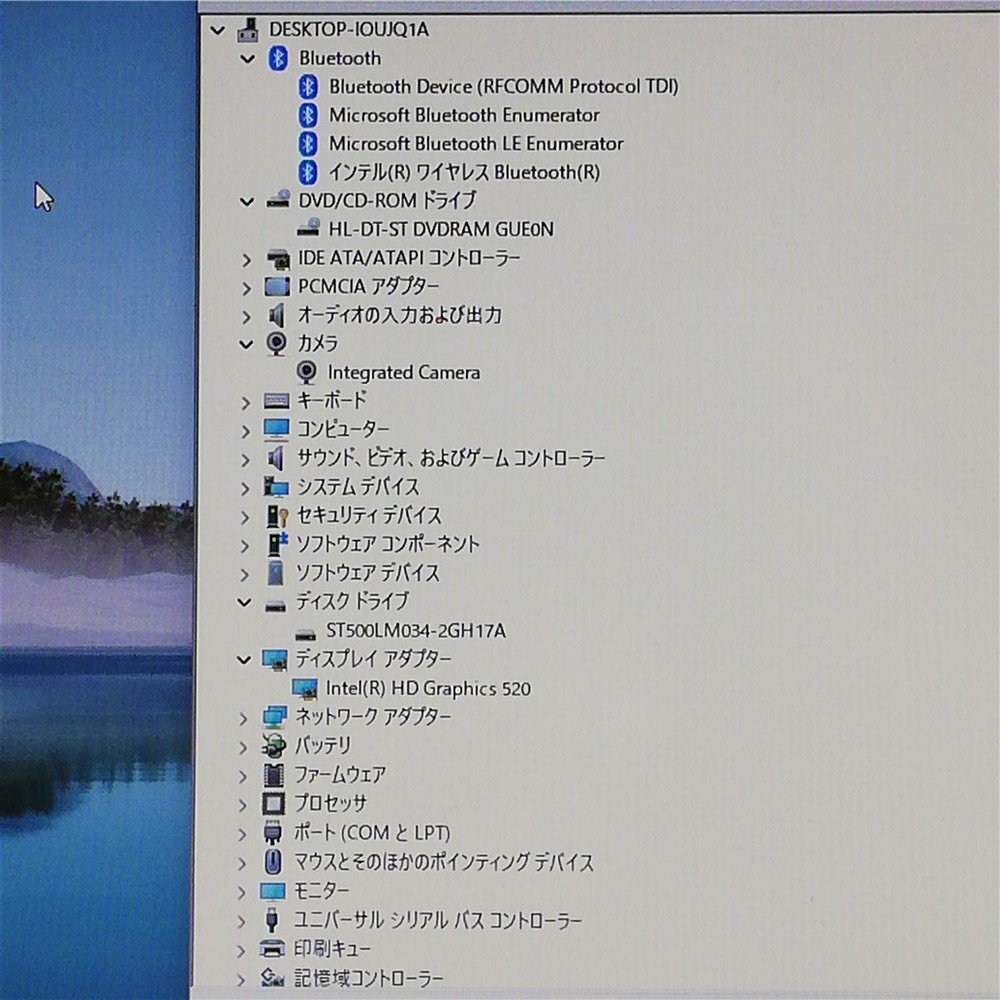Collapse the DESKTOP-IOUJQ1A root node
The height and width of the screenshot is (1000, 1000).
217,30
